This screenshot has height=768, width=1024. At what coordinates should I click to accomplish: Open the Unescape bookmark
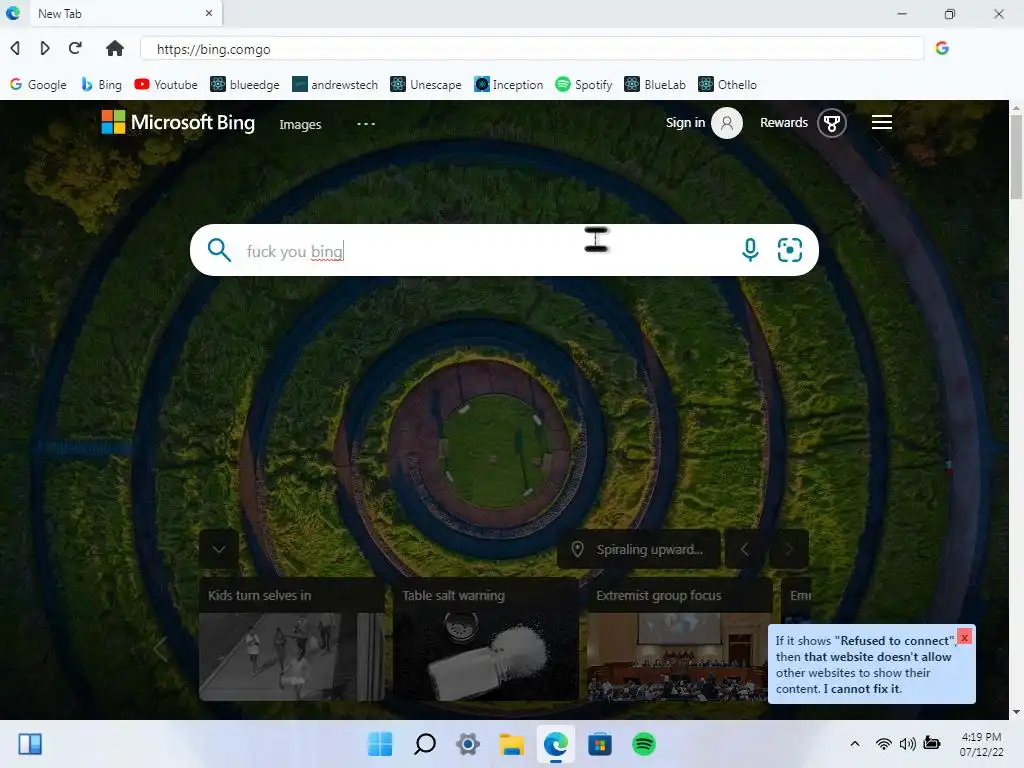[426, 84]
